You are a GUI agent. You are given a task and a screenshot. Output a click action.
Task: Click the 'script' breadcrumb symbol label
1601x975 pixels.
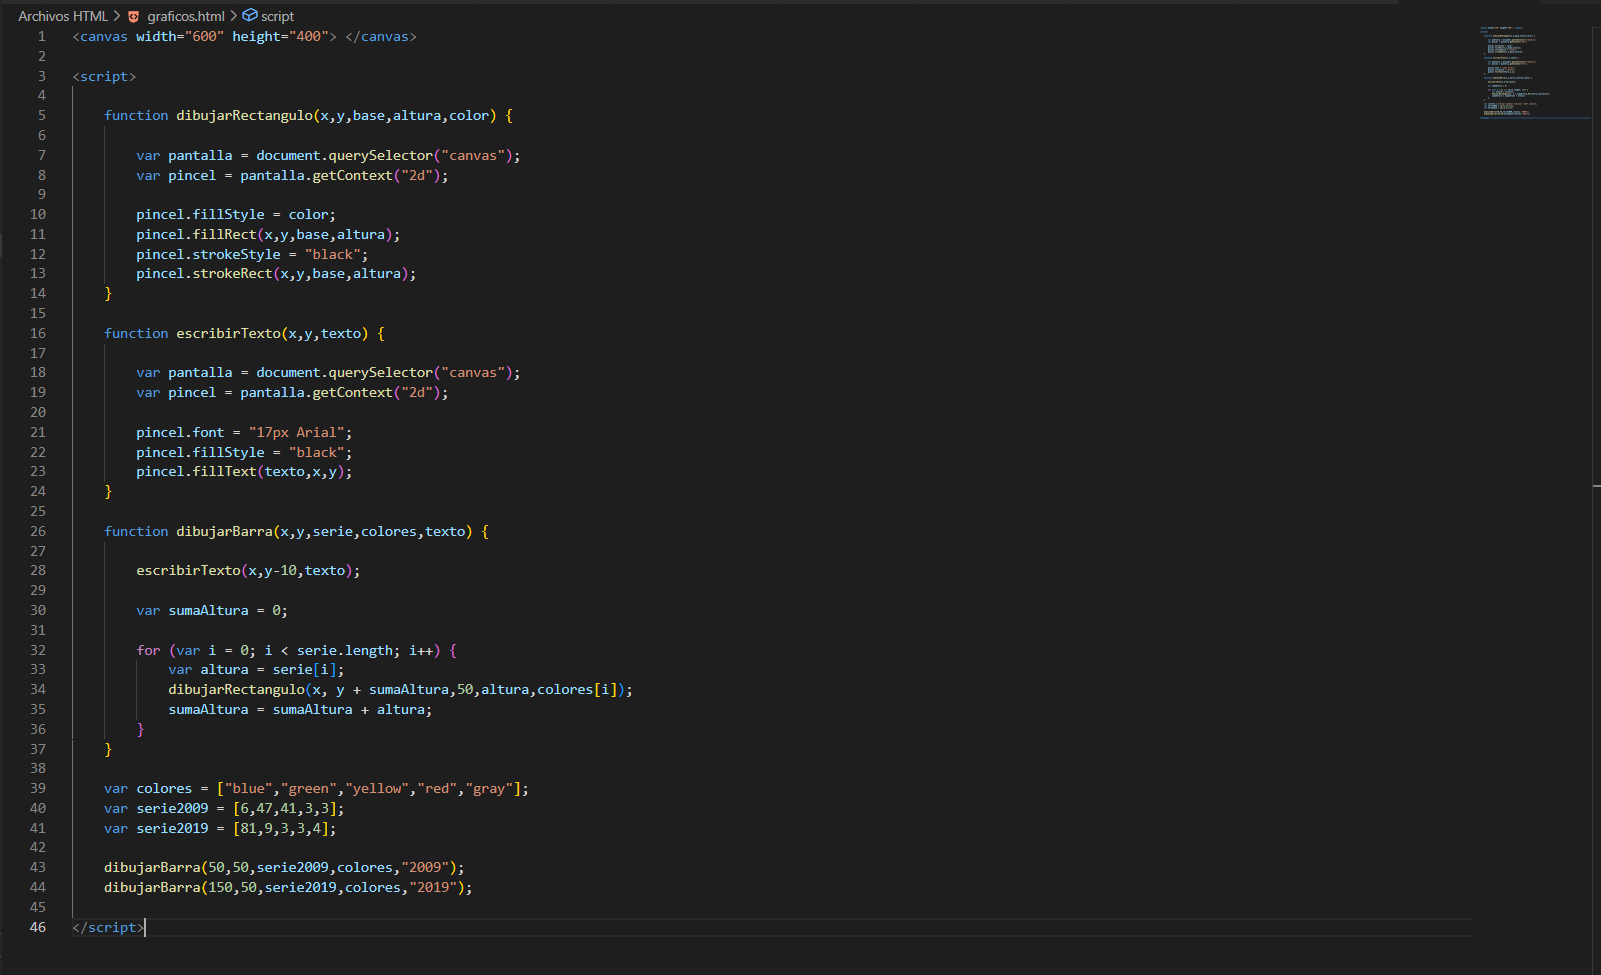coord(277,16)
